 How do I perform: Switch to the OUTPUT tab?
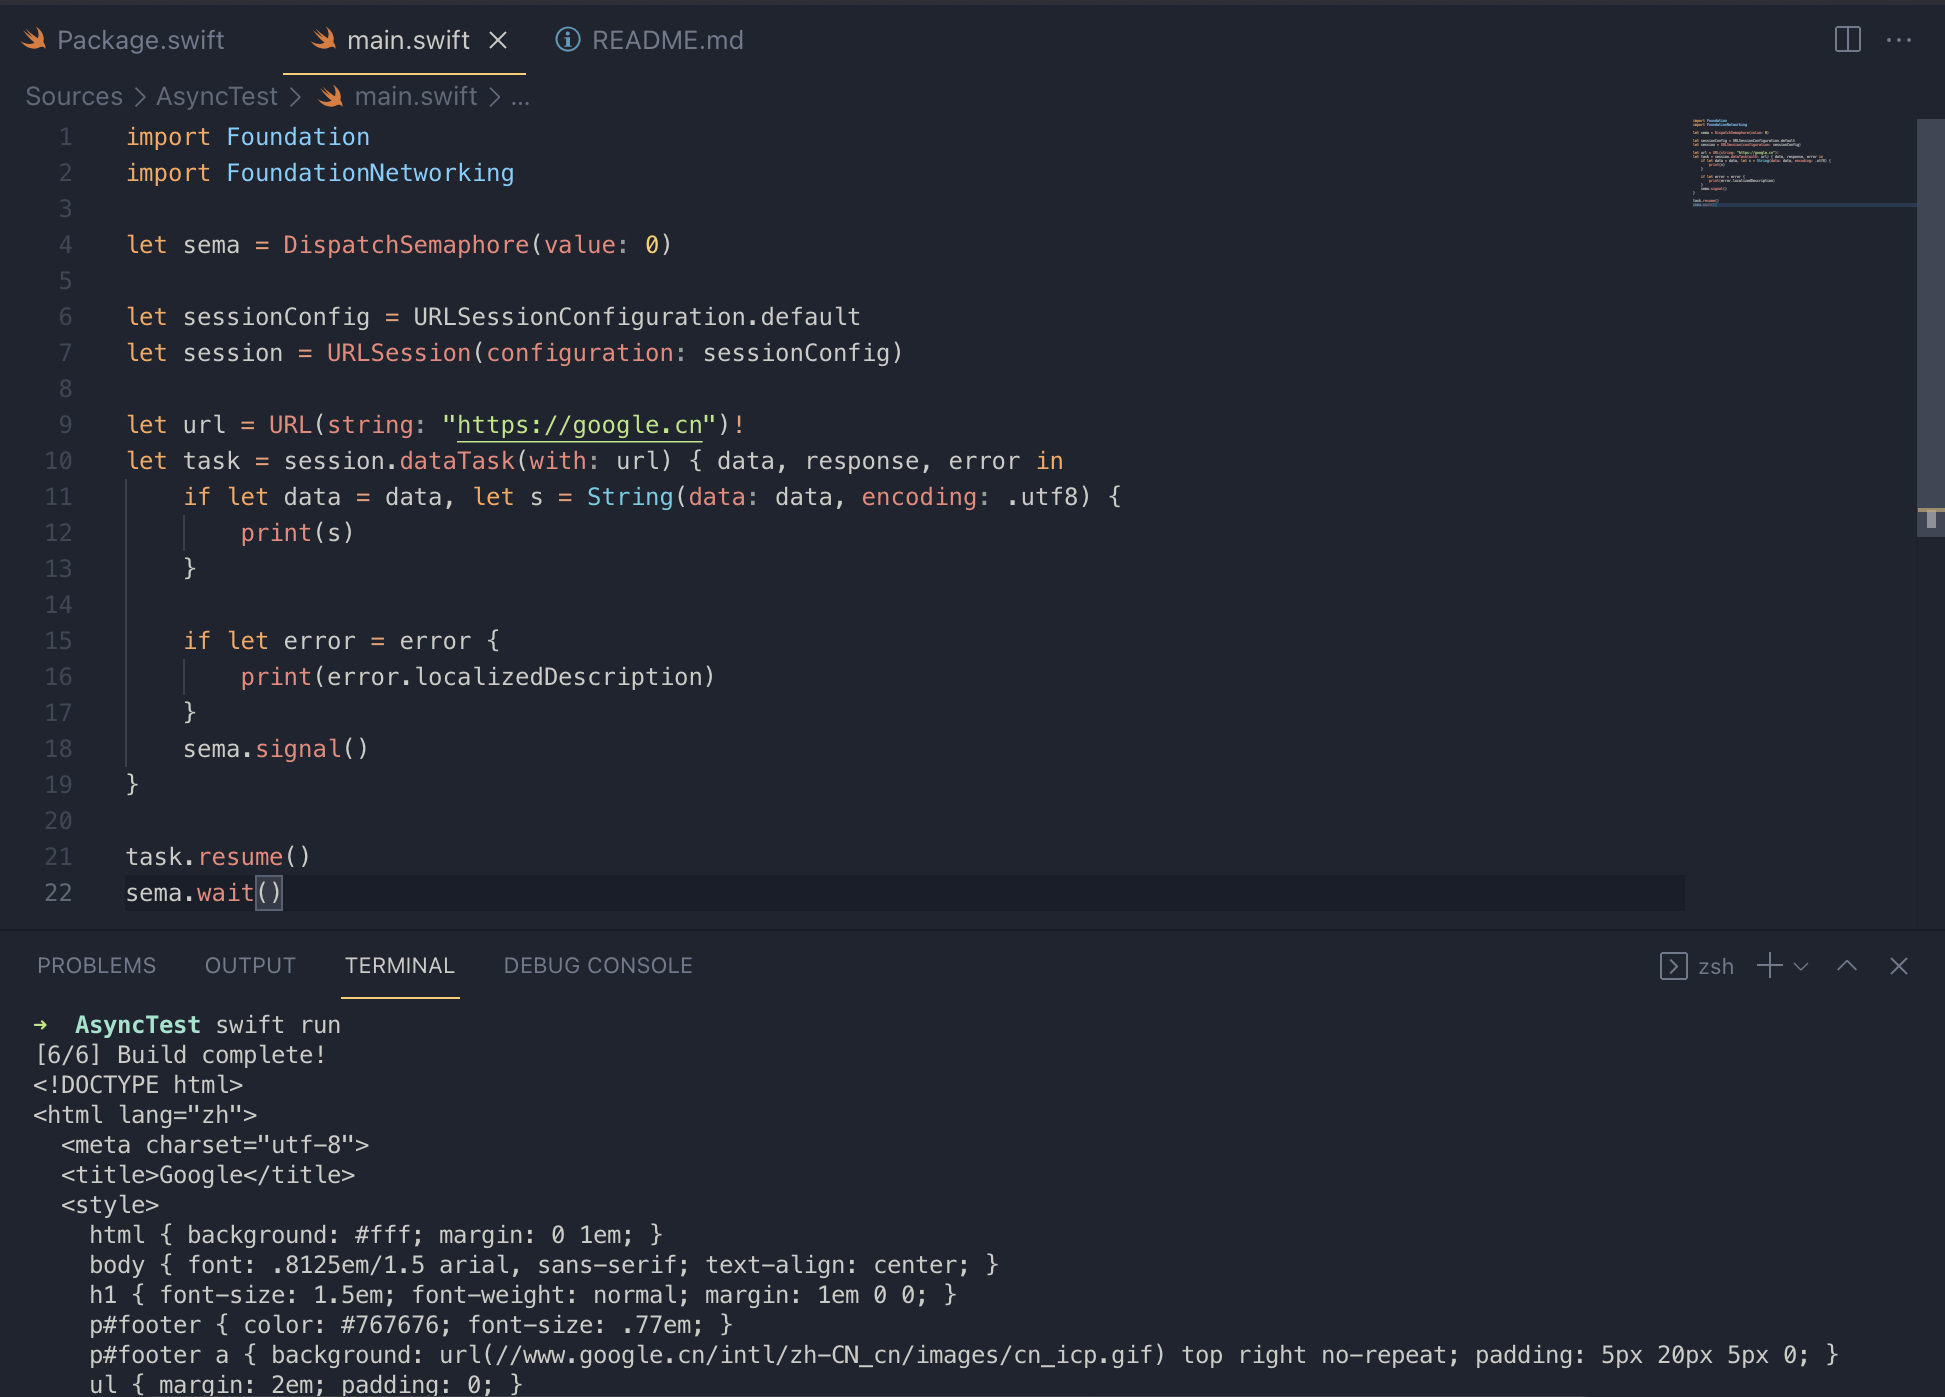250,966
